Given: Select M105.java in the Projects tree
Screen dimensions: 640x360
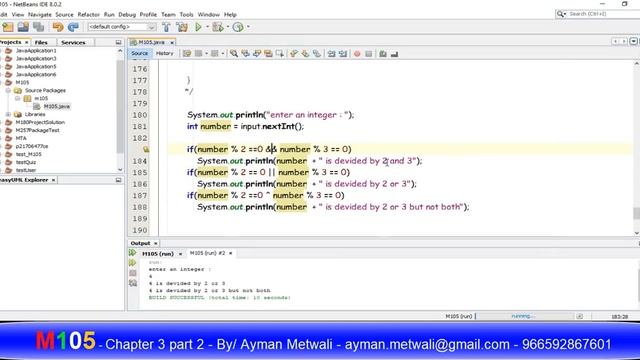Looking at the screenshot, I should tap(57, 107).
